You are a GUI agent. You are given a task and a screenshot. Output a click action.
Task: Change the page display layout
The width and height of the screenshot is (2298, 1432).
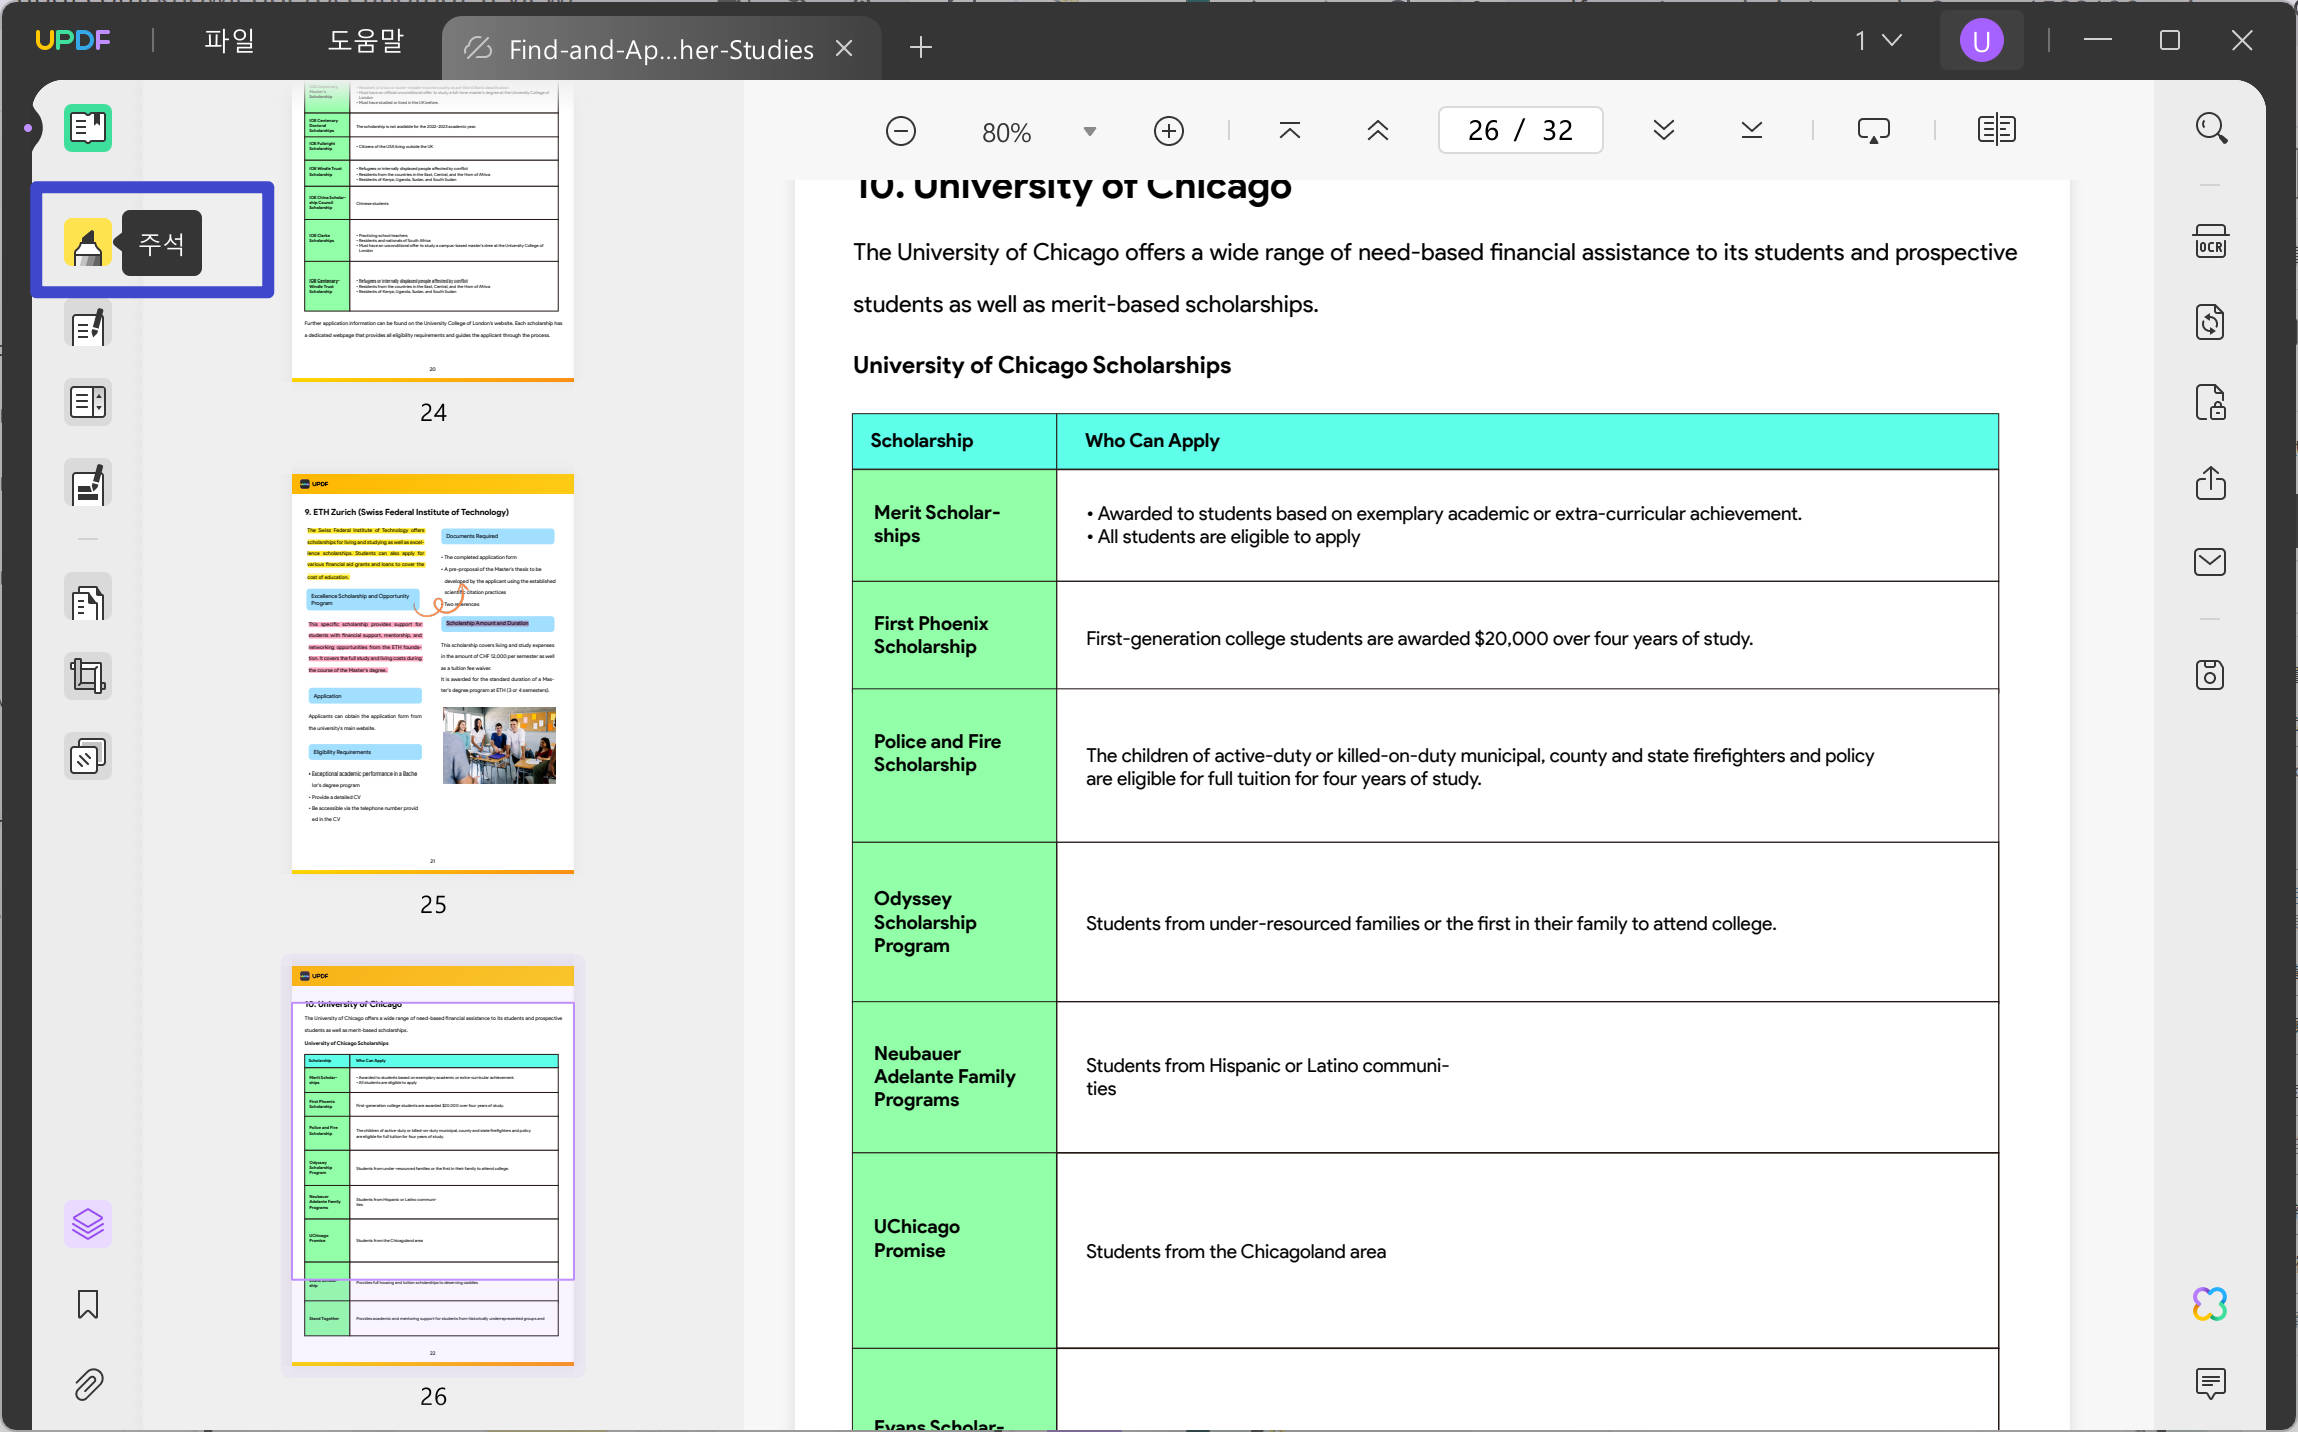click(x=1997, y=130)
